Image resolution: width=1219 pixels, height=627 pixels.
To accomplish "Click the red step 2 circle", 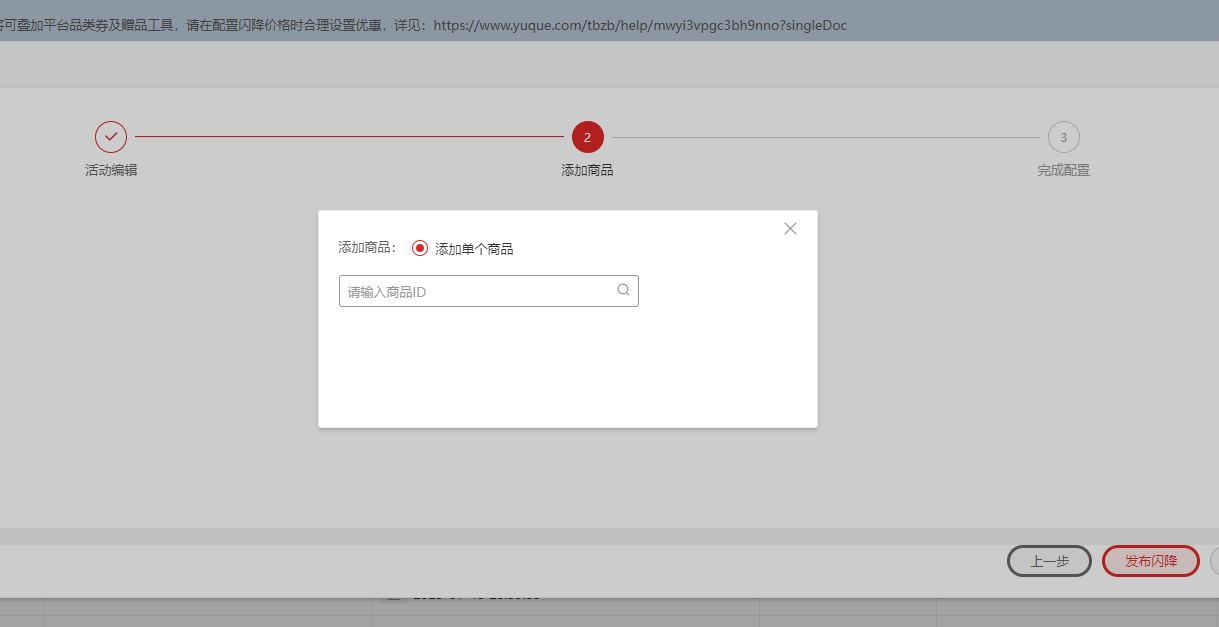I will pos(587,137).
